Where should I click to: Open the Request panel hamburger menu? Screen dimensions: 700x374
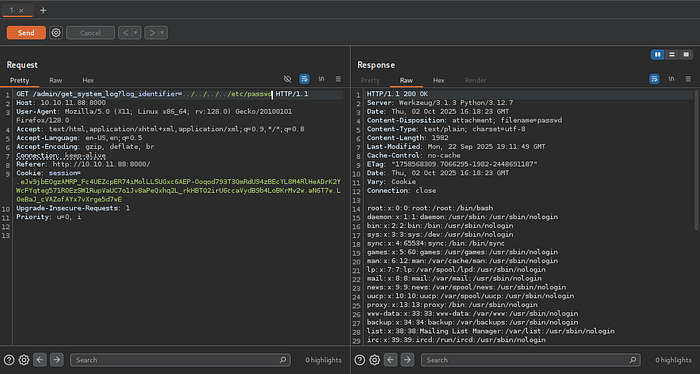[338, 79]
